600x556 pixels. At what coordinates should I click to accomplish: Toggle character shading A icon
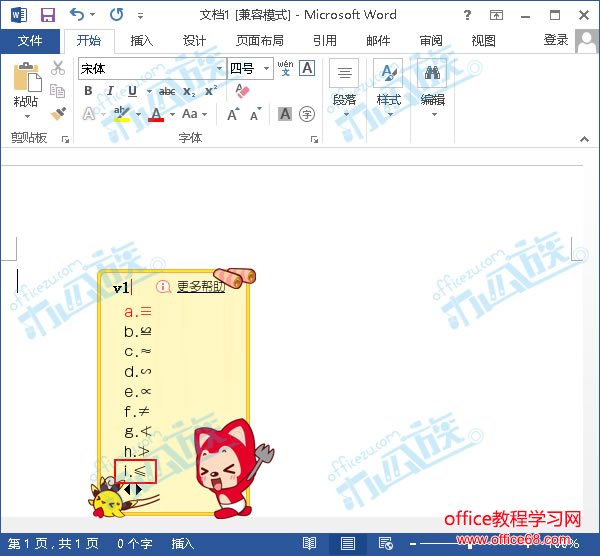coord(285,114)
